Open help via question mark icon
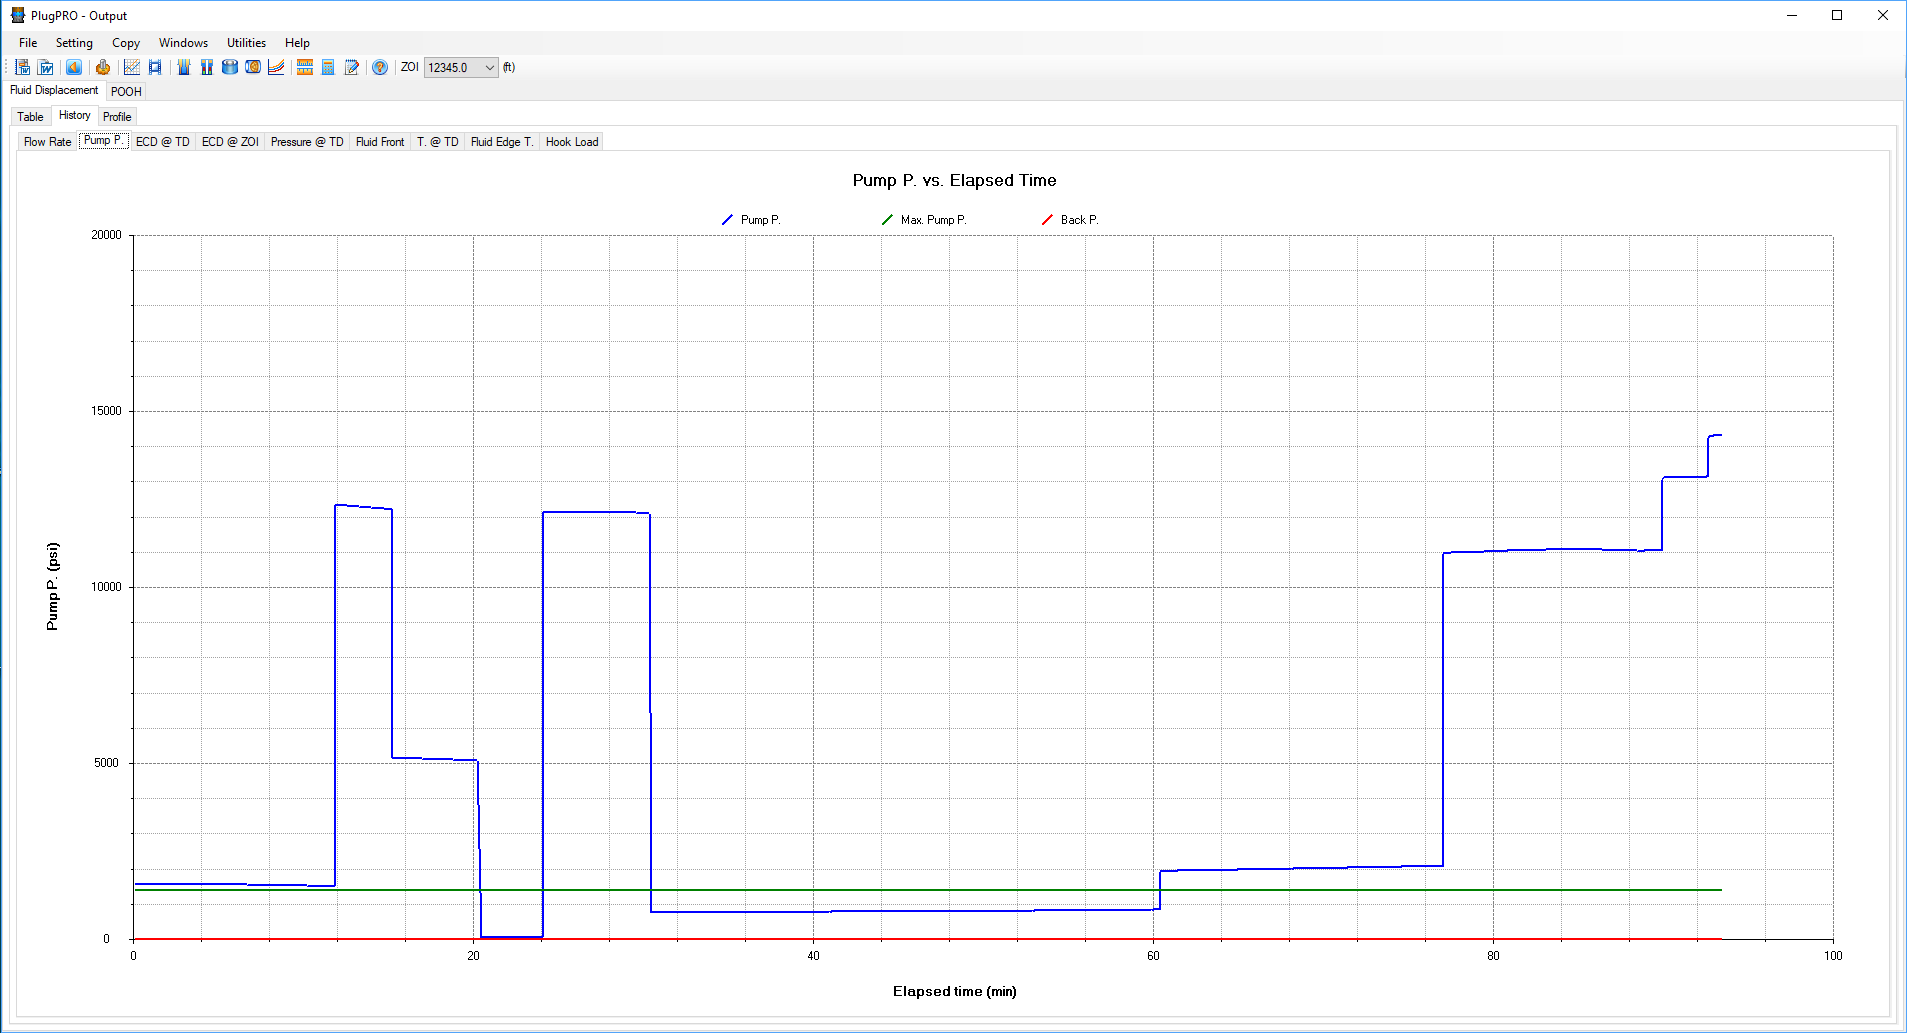 [x=380, y=67]
